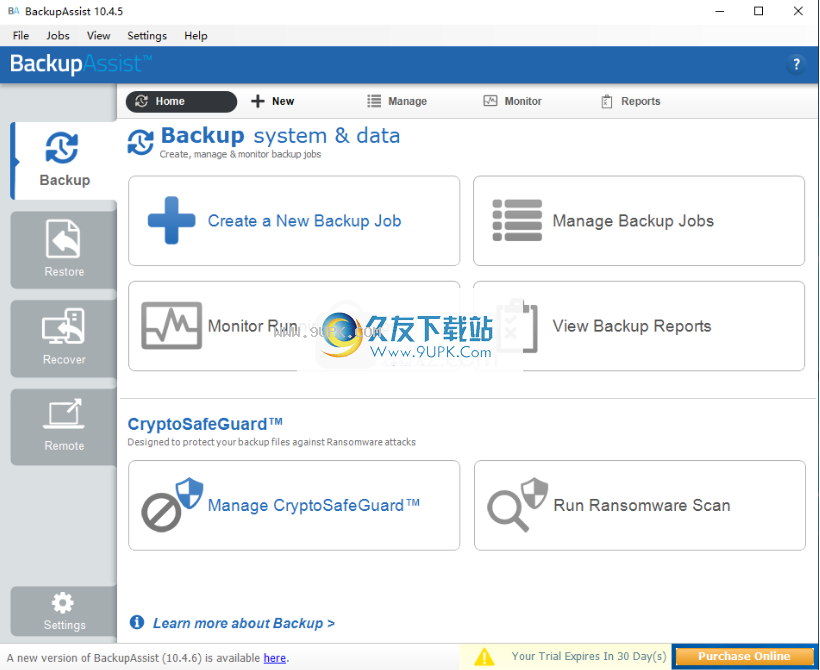Open the Help menu
The width and height of the screenshot is (820, 670).
tap(196, 36)
